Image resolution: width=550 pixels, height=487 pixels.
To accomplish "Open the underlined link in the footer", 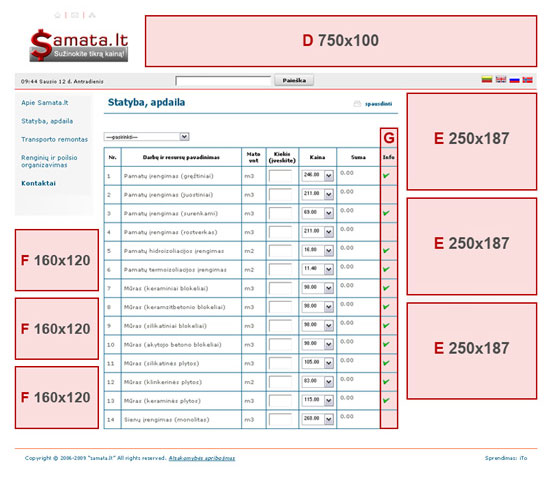I will pyautogui.click(x=202, y=458).
